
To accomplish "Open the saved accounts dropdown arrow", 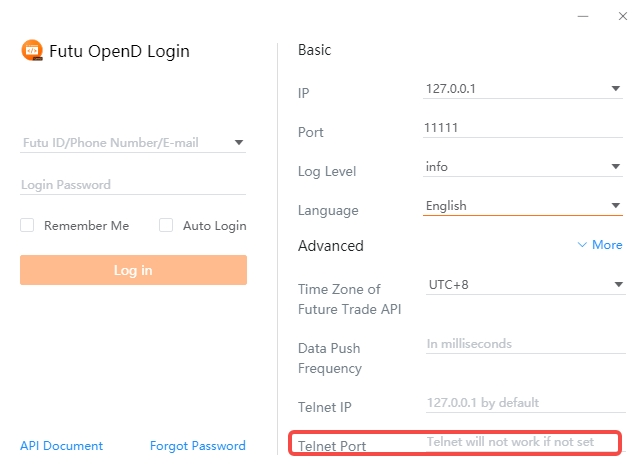I will pos(239,143).
